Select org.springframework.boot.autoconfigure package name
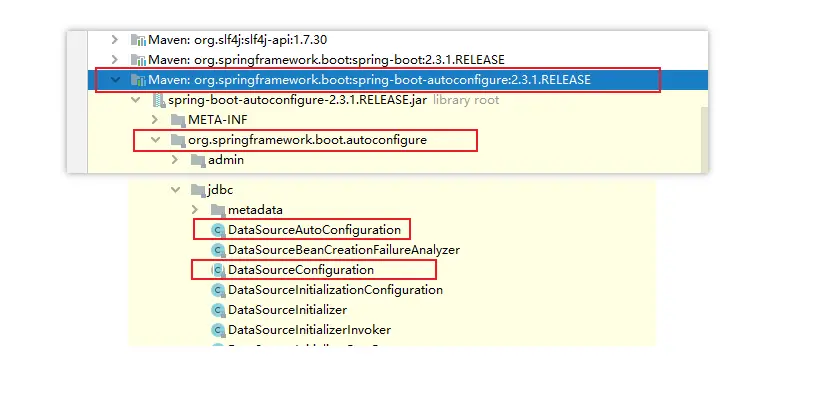 pyautogui.click(x=307, y=140)
